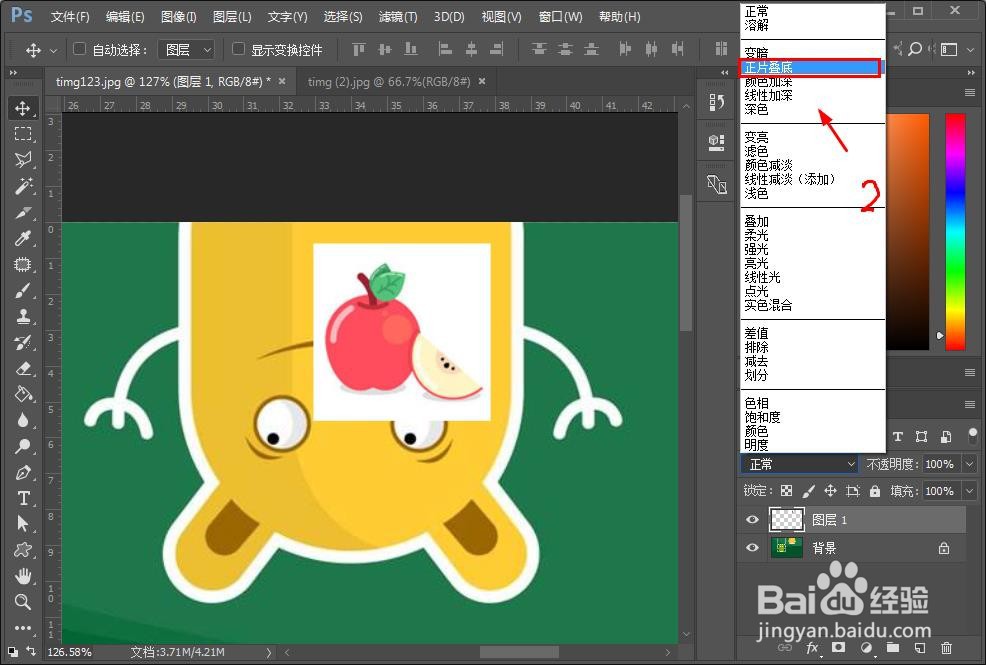This screenshot has height=665, width=986.
Task: Swap foreground and background colors
Action: 30,651
